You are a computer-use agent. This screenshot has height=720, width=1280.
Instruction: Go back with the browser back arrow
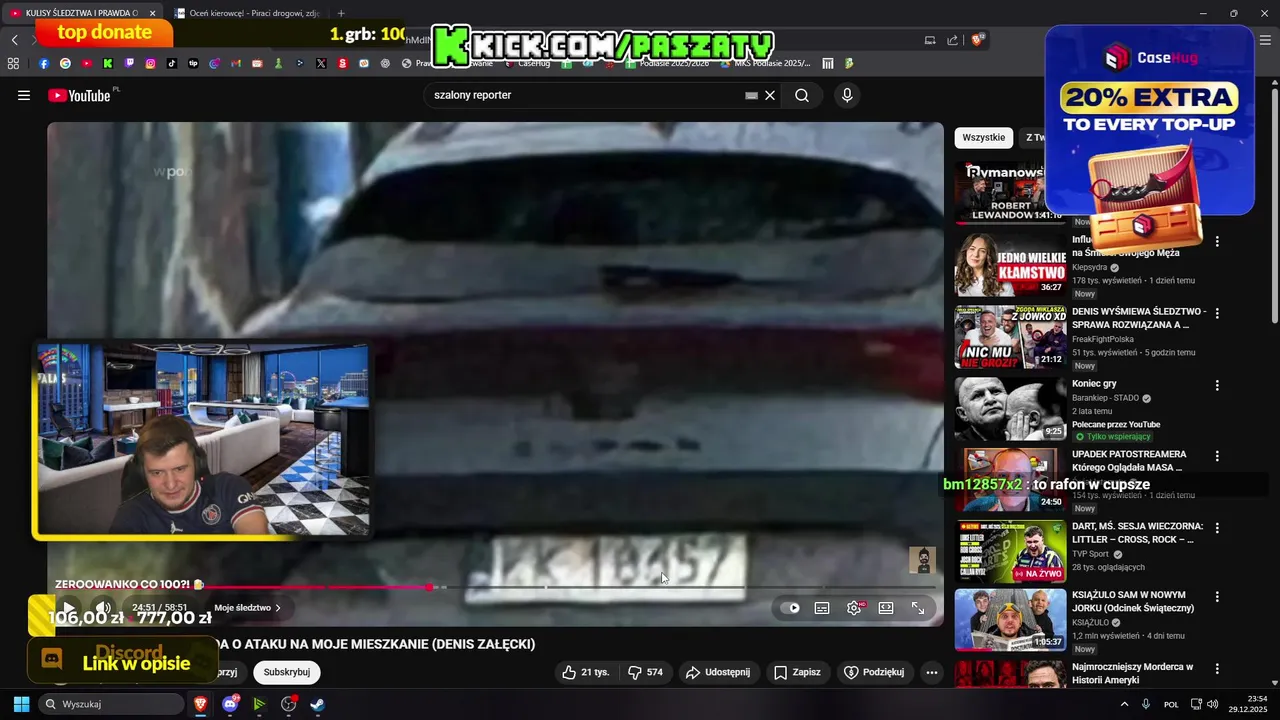coord(14,40)
